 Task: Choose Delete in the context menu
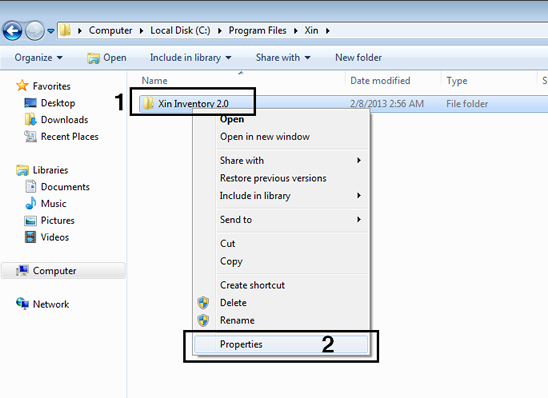233,303
